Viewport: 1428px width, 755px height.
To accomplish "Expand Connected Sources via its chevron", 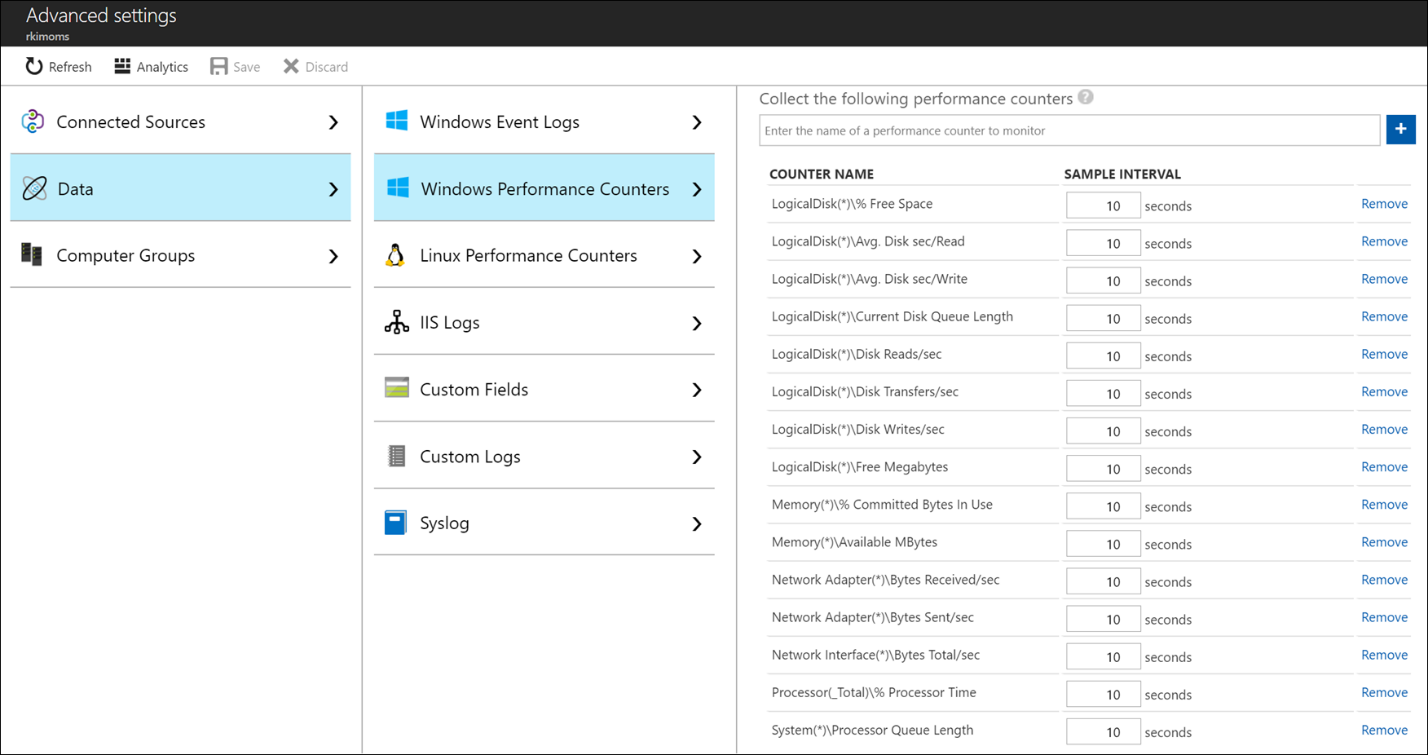I will click(334, 121).
